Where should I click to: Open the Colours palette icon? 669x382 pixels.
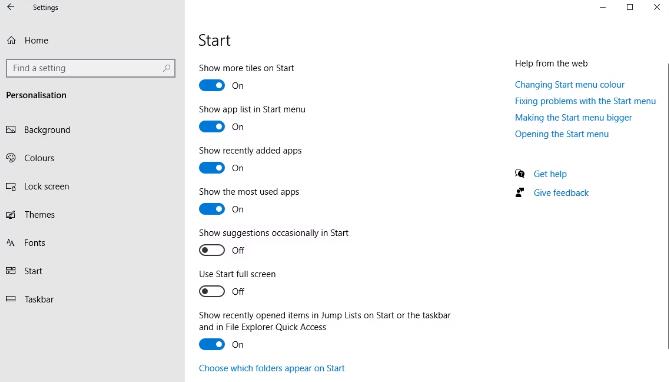(x=11, y=157)
